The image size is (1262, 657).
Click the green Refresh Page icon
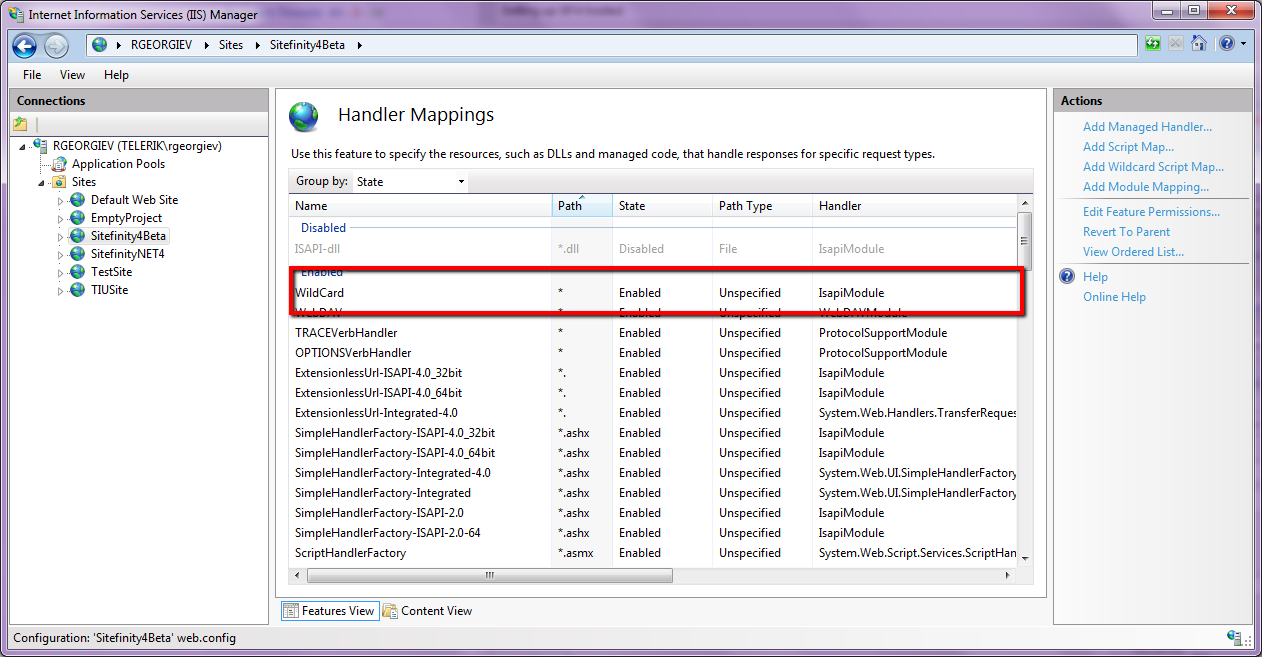(1153, 44)
